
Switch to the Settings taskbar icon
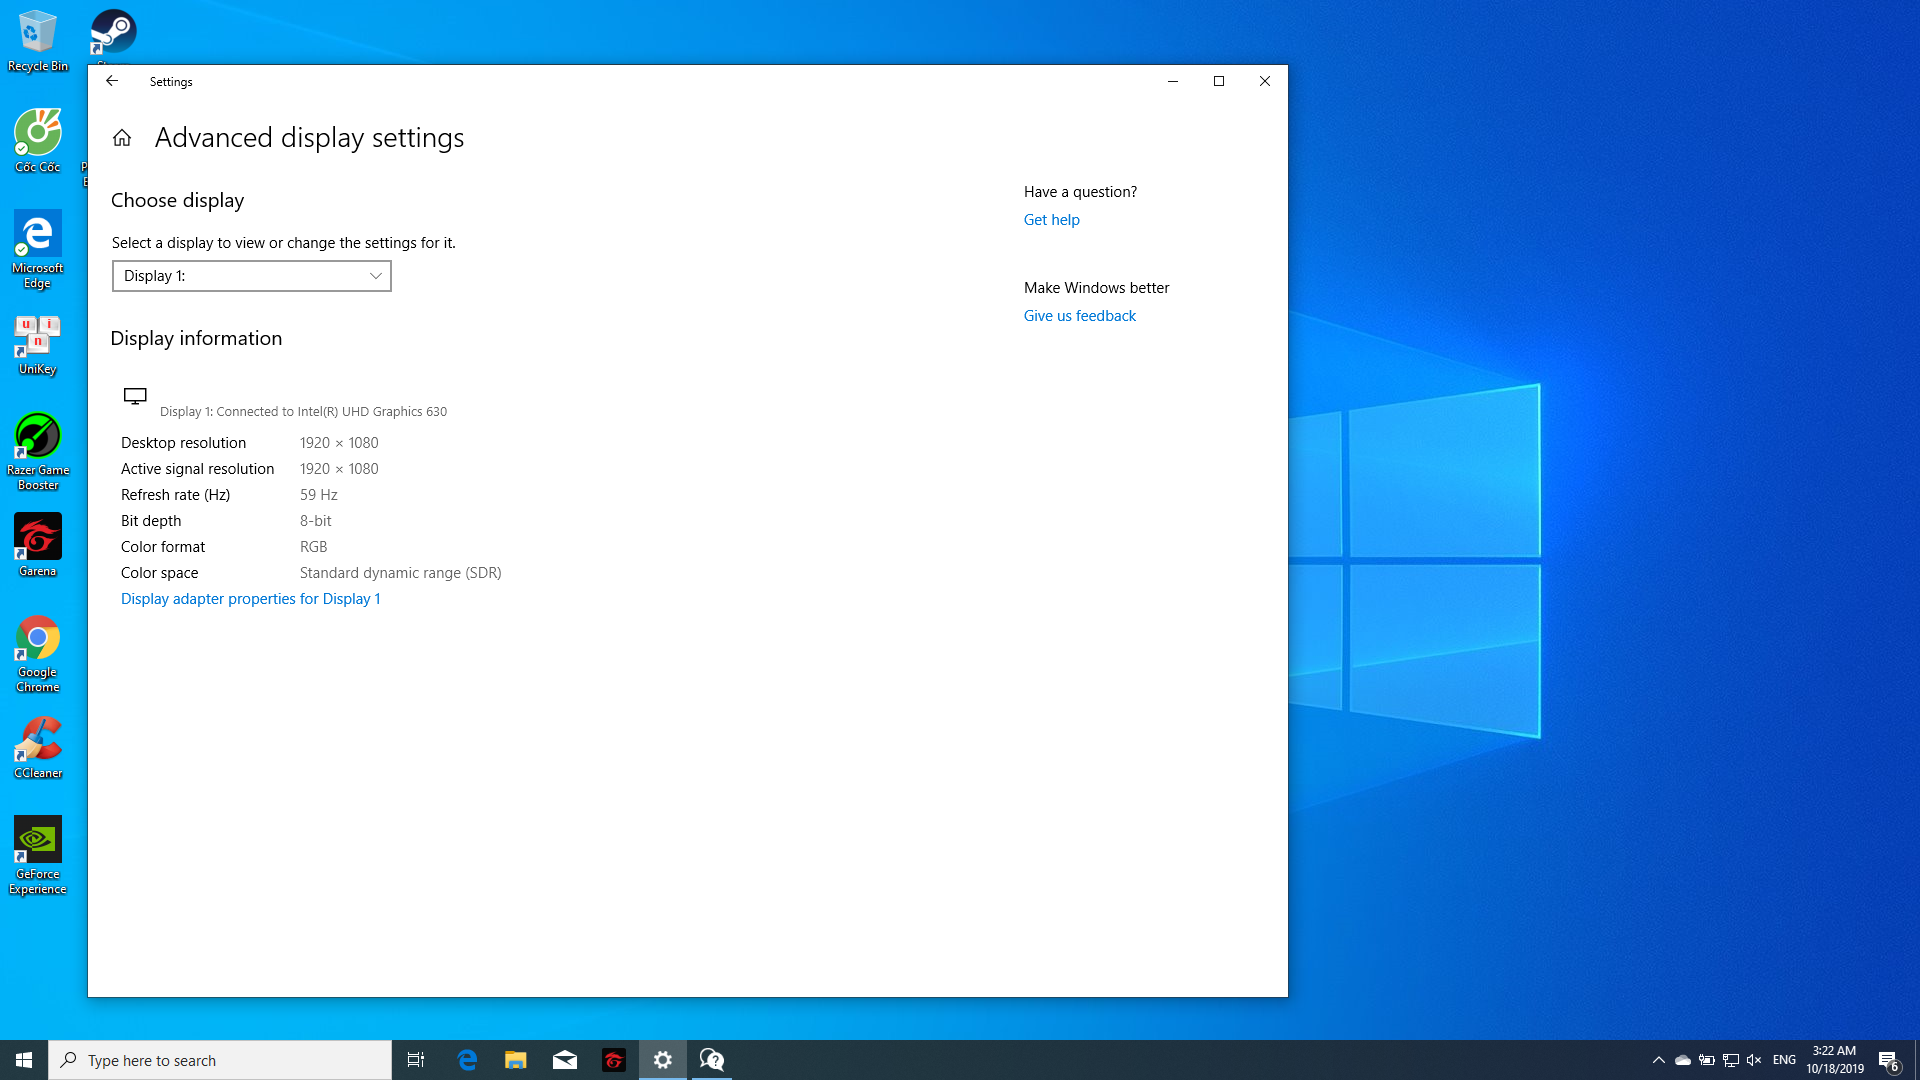tap(663, 1060)
